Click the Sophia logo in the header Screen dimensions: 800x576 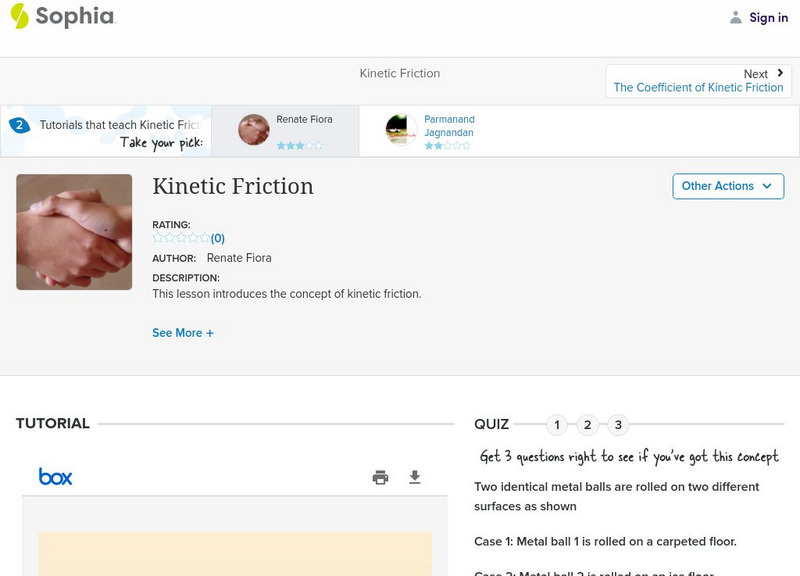[x=60, y=17]
